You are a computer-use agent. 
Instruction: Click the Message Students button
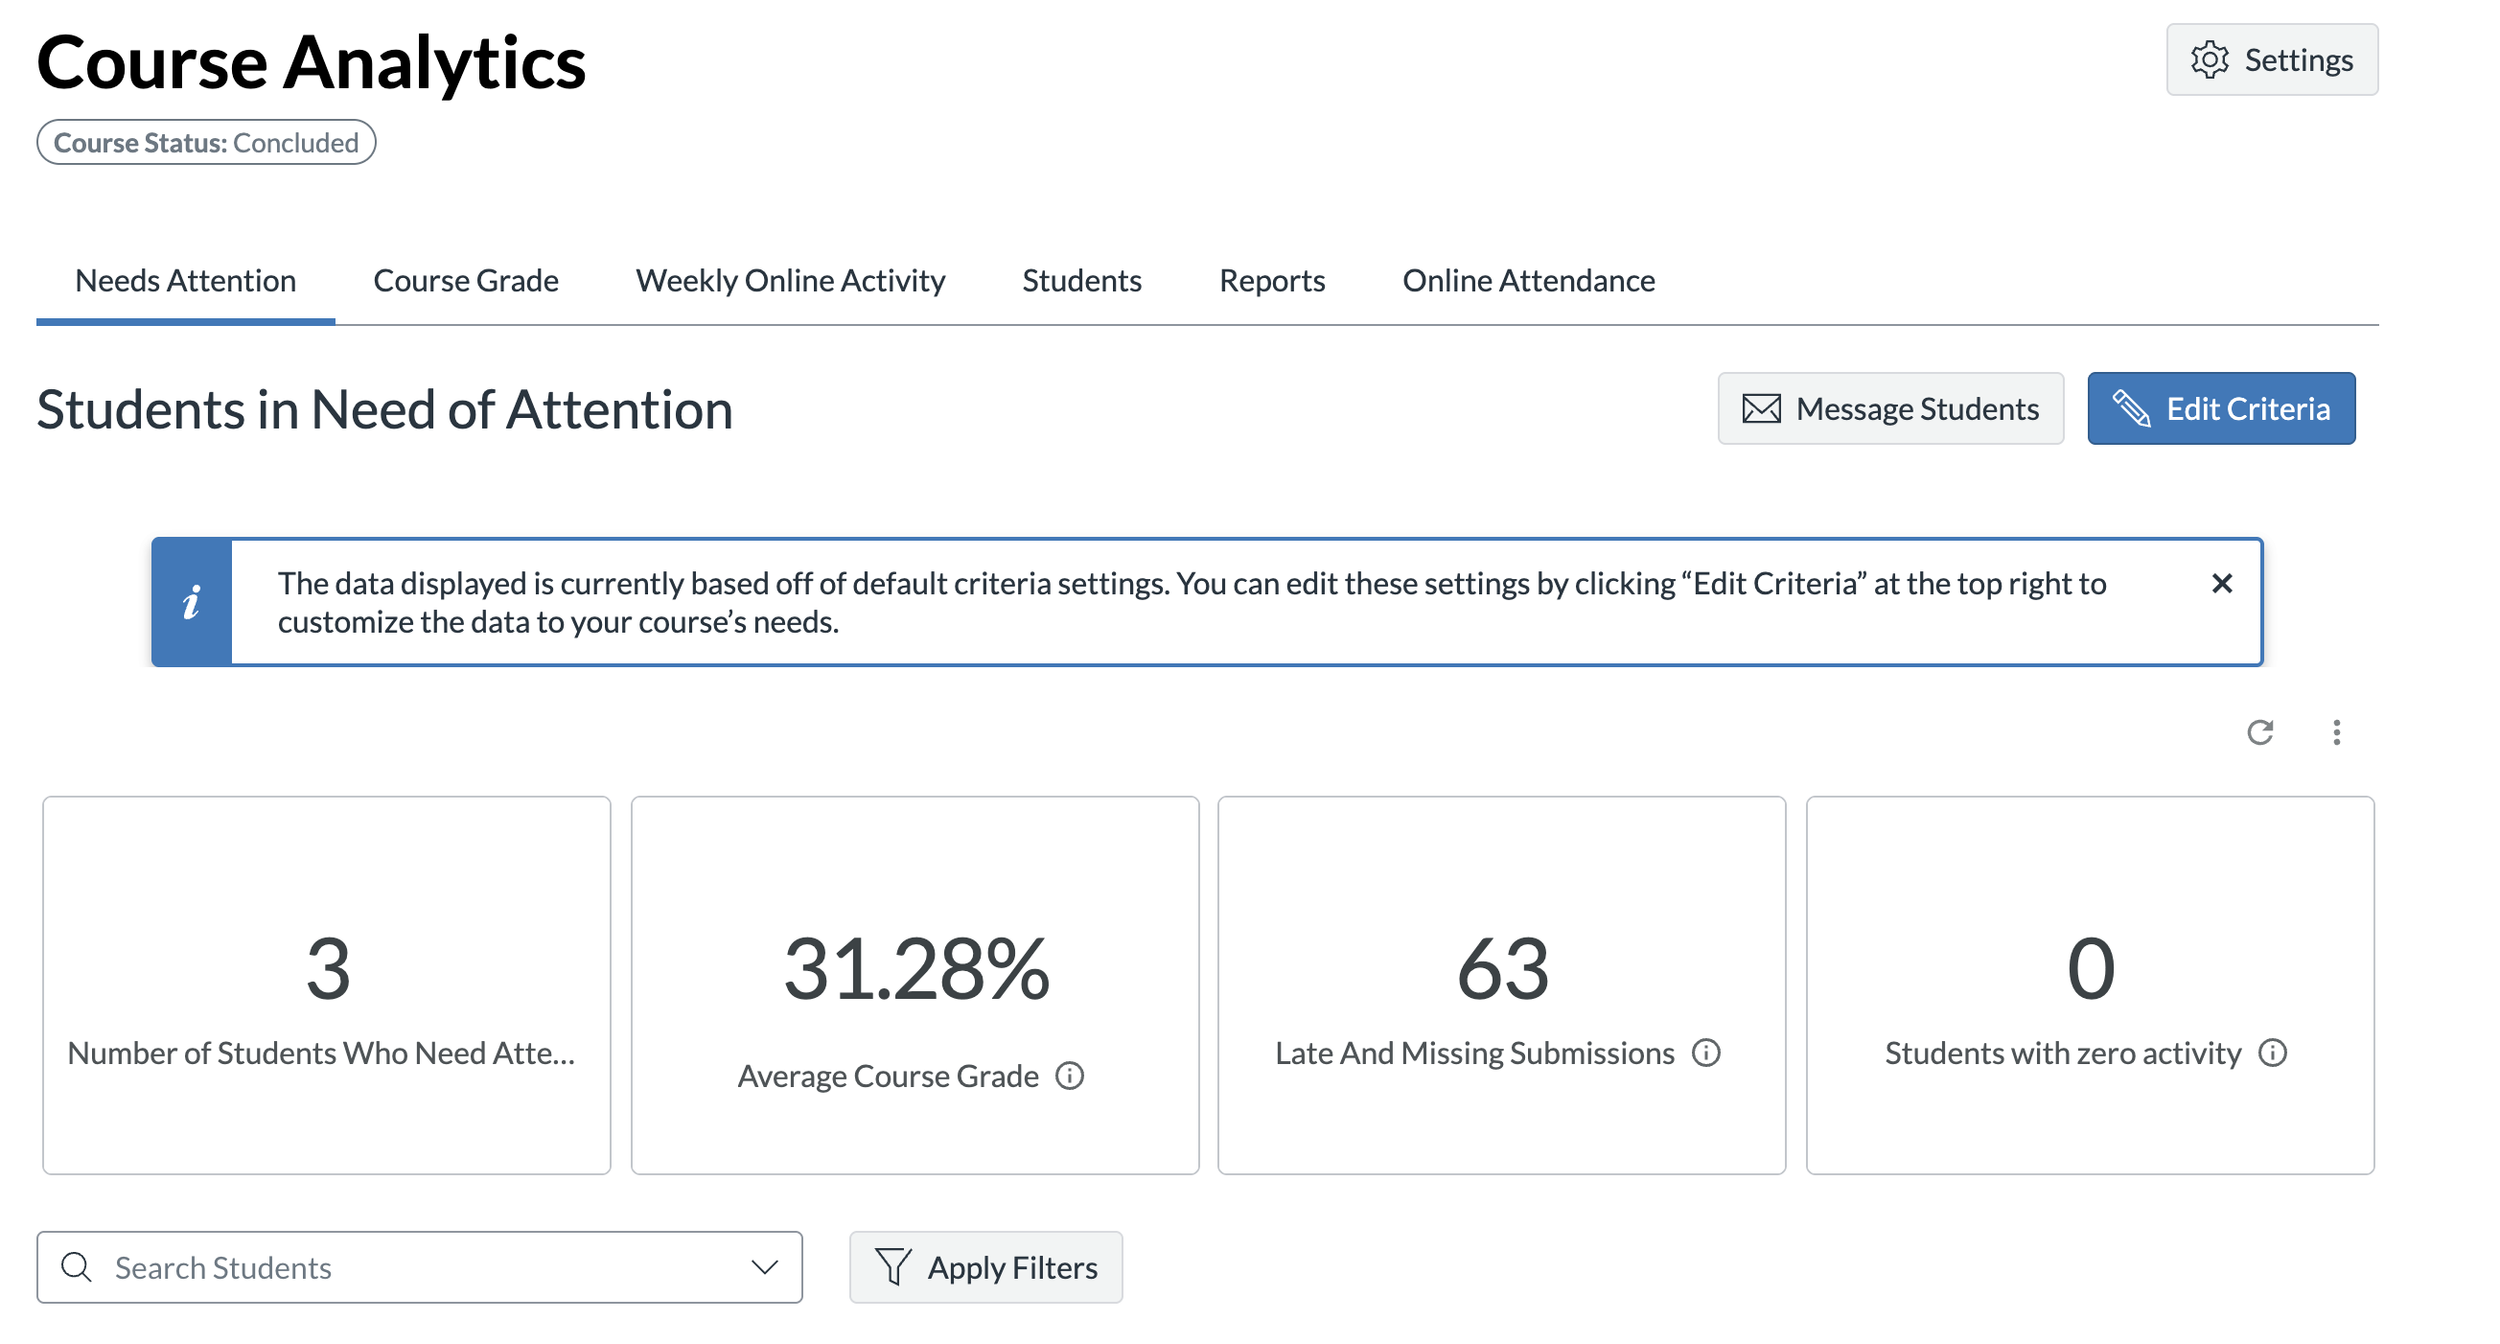pos(1890,409)
